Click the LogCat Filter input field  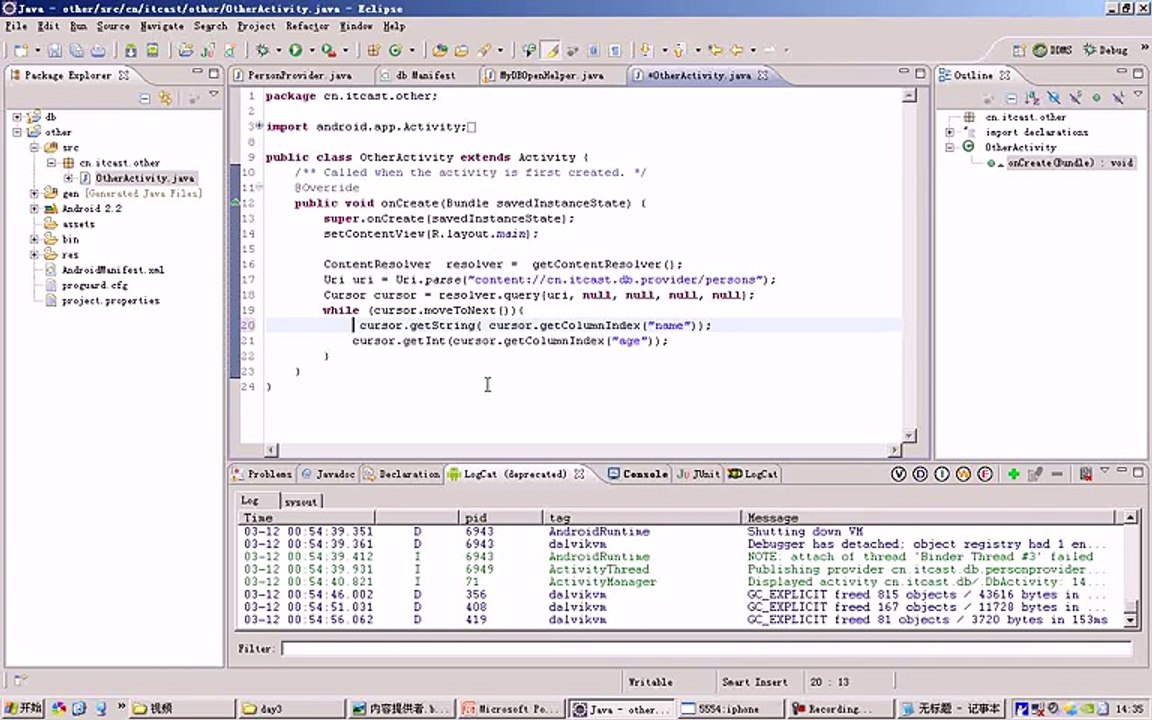pos(707,649)
